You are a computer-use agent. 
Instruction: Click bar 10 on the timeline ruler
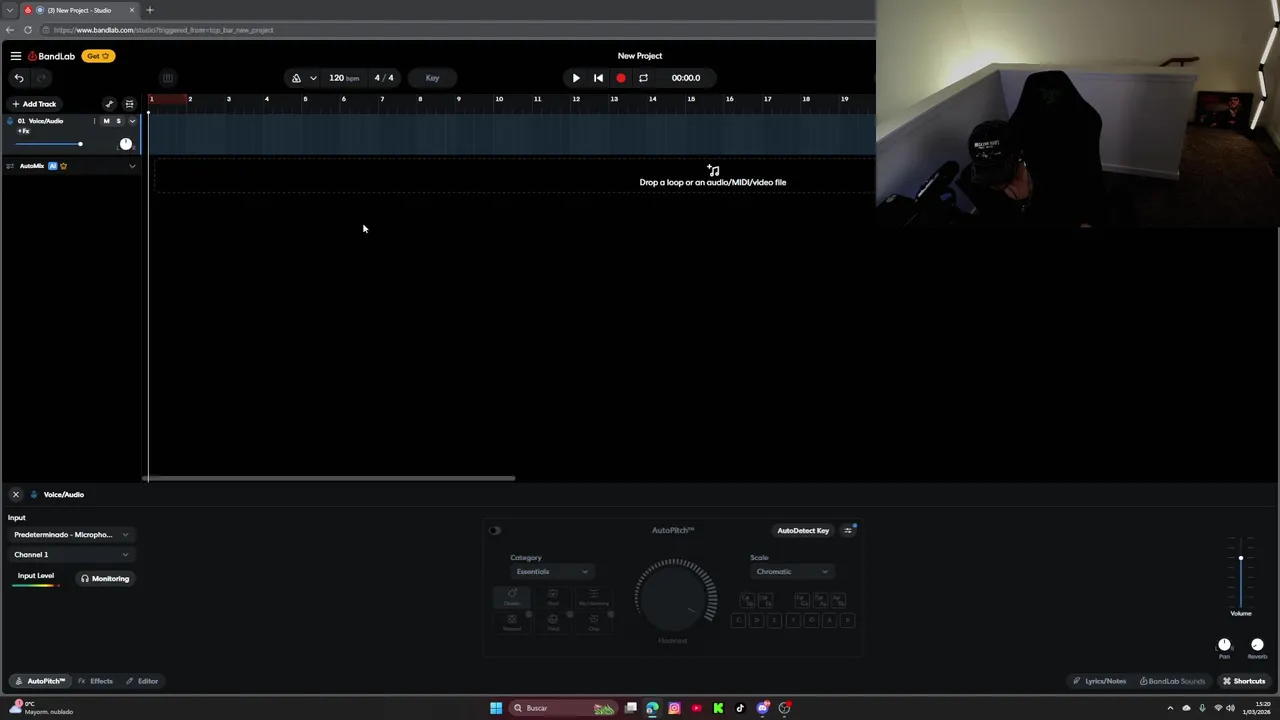coord(498,99)
